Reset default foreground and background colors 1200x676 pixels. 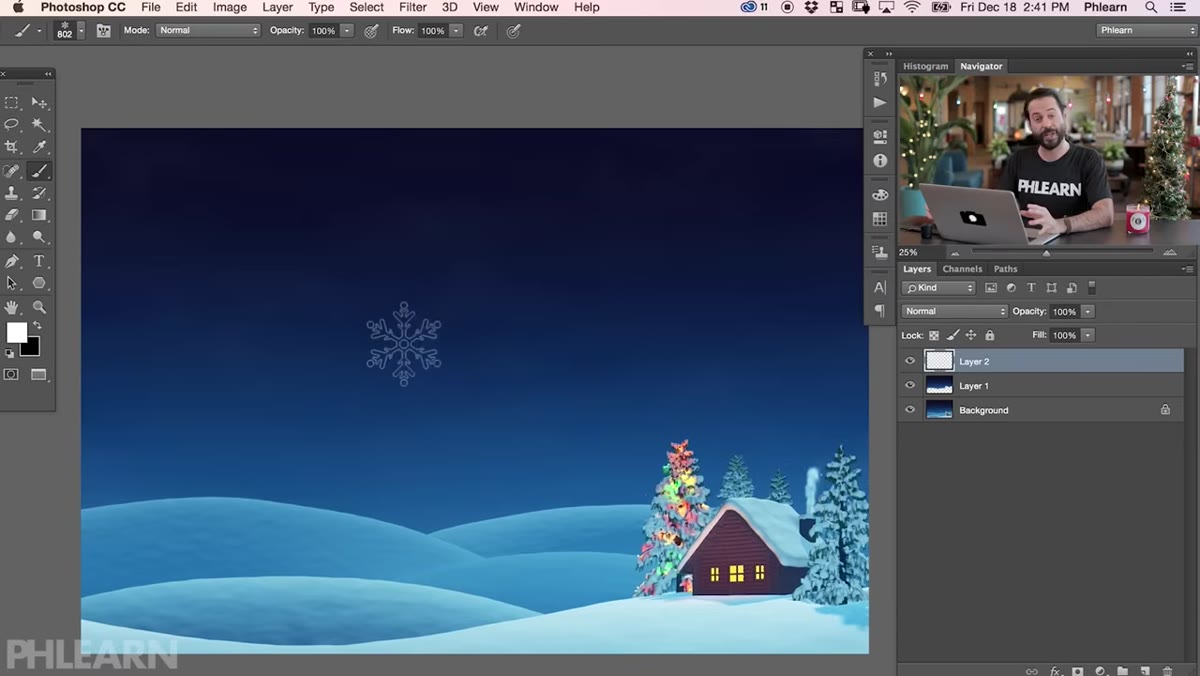10,353
